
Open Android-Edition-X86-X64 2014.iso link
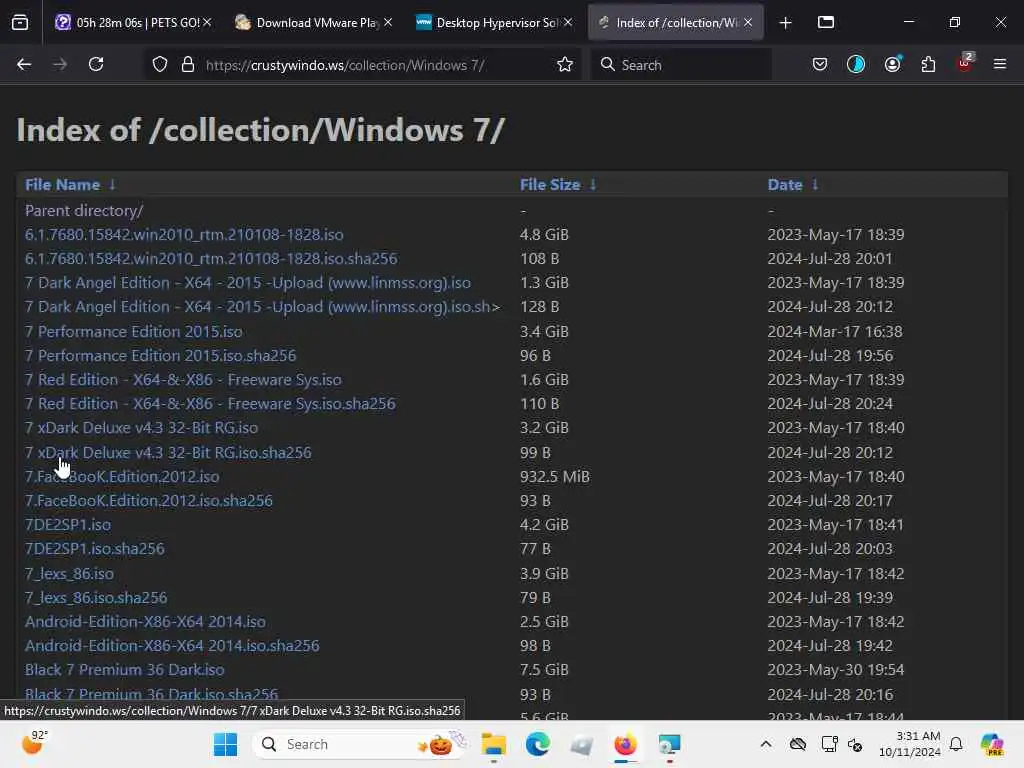[x=145, y=622]
